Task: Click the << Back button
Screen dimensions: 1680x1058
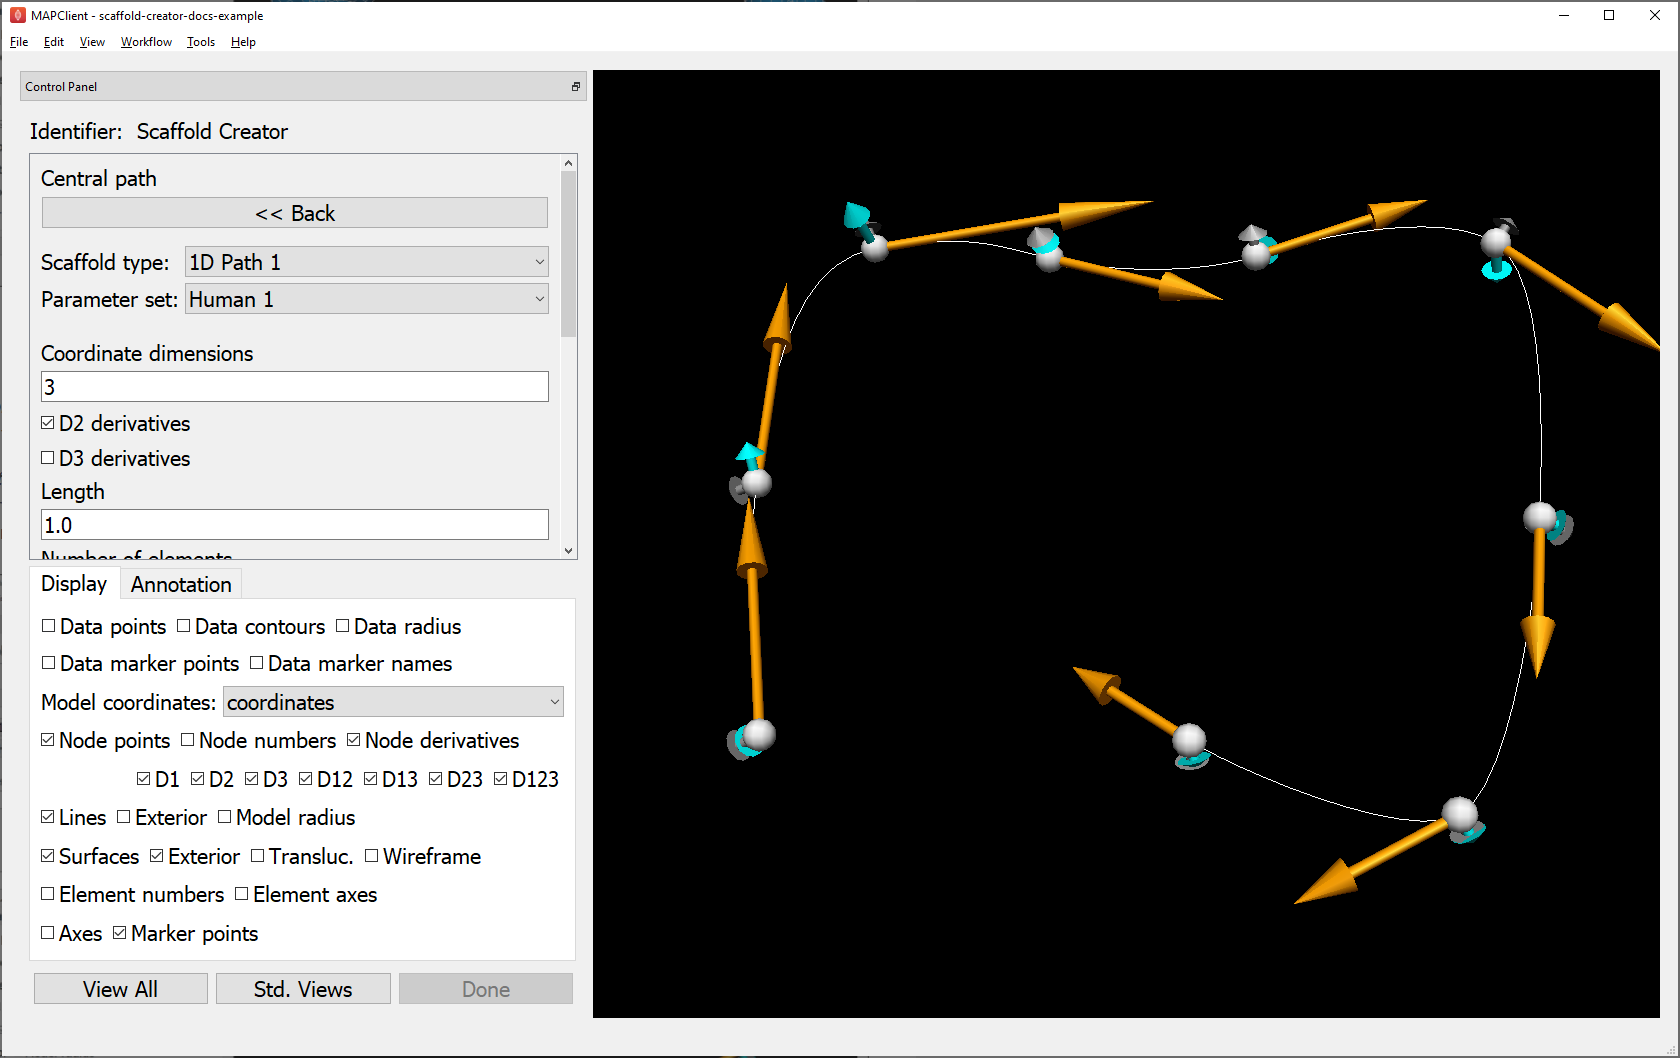Action: [x=295, y=213]
